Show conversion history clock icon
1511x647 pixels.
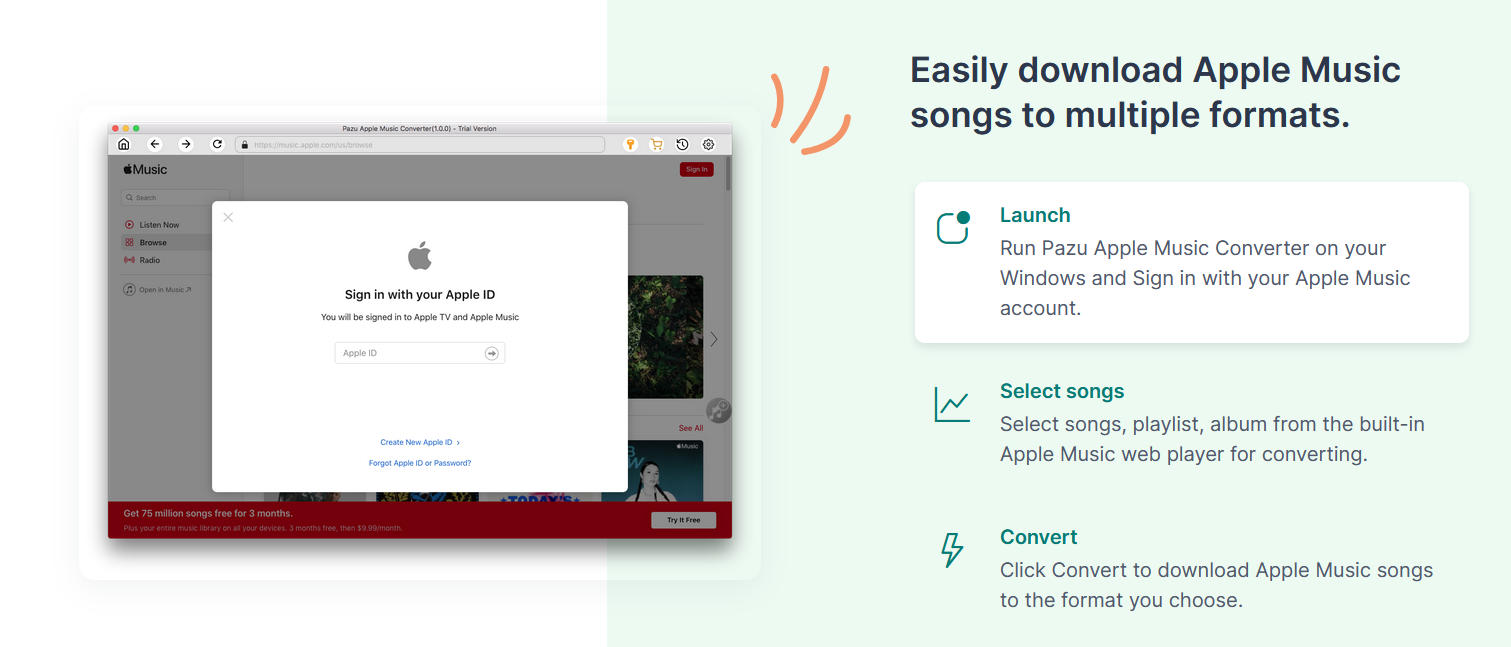tap(682, 144)
